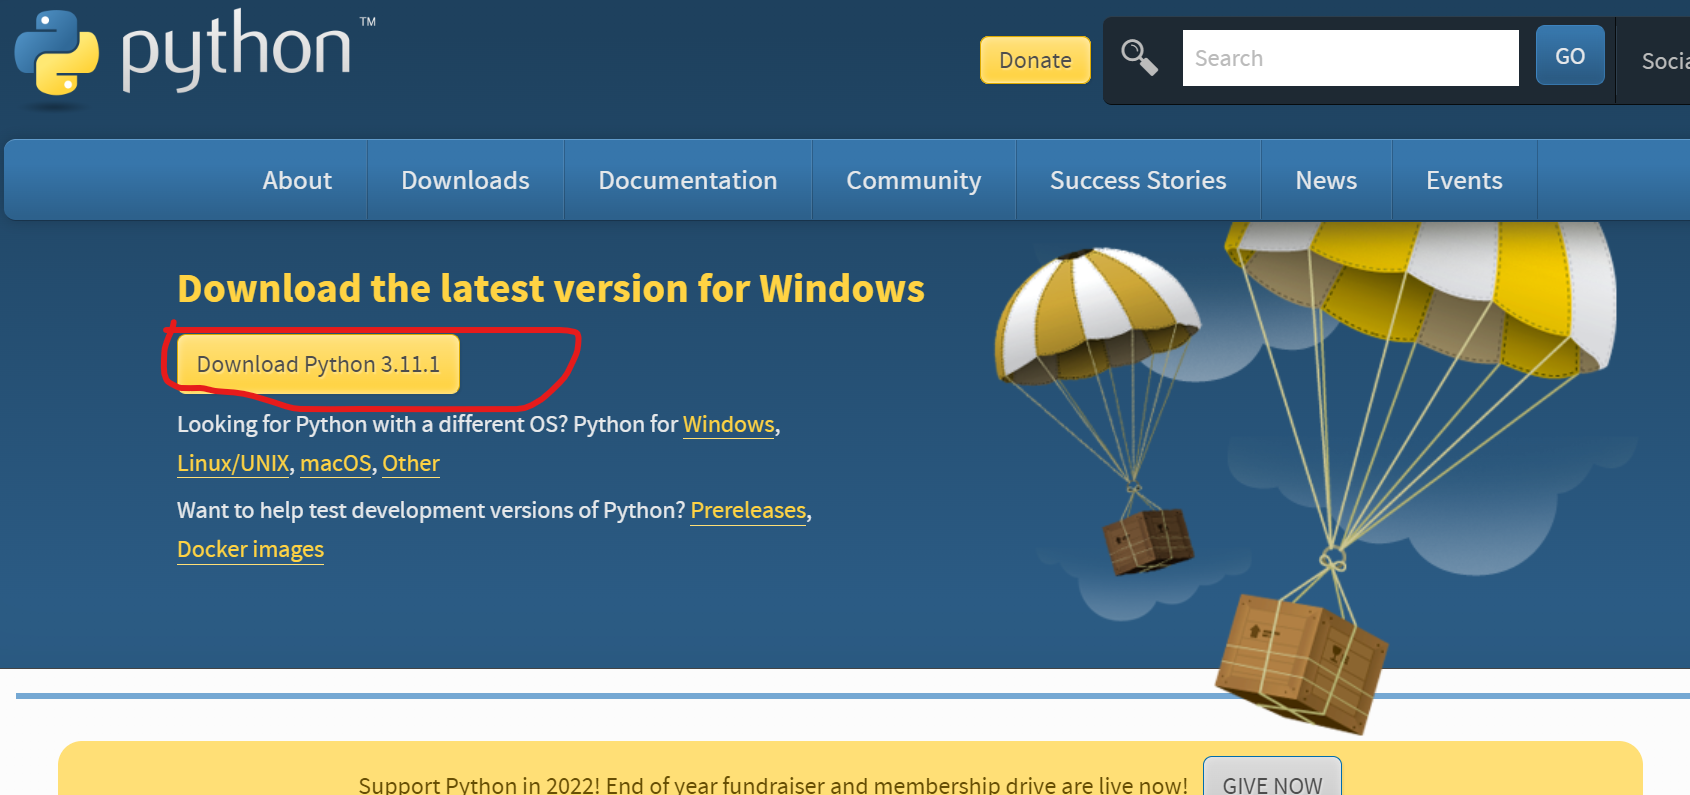This screenshot has width=1690, height=795.
Task: Open the Docker images link
Action: [250, 549]
